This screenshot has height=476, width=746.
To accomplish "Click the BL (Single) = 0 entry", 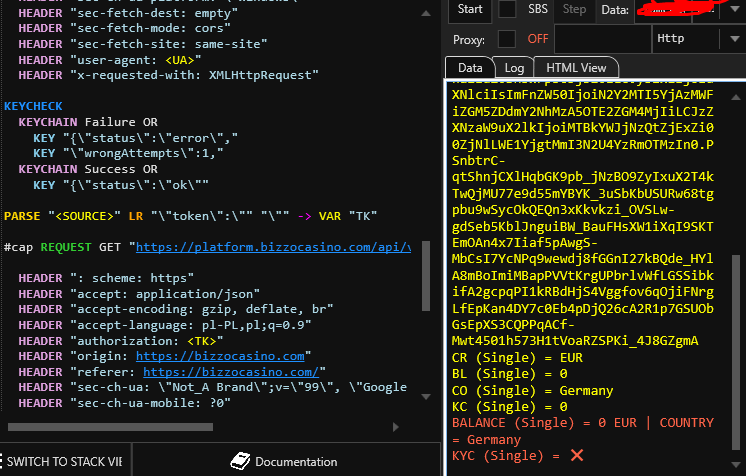I will pyautogui.click(x=510, y=374).
